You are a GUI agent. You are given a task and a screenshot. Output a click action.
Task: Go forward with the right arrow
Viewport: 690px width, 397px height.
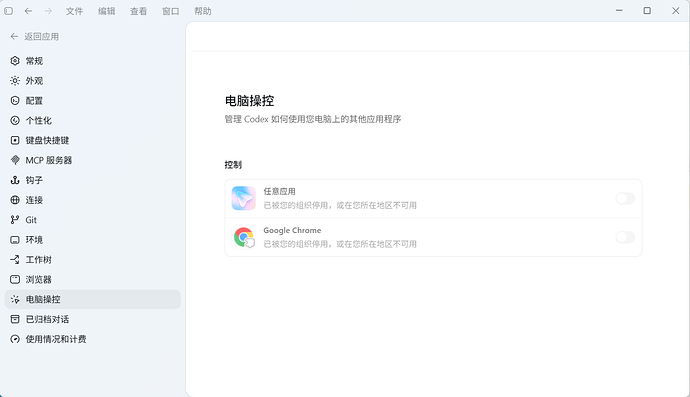pos(48,11)
